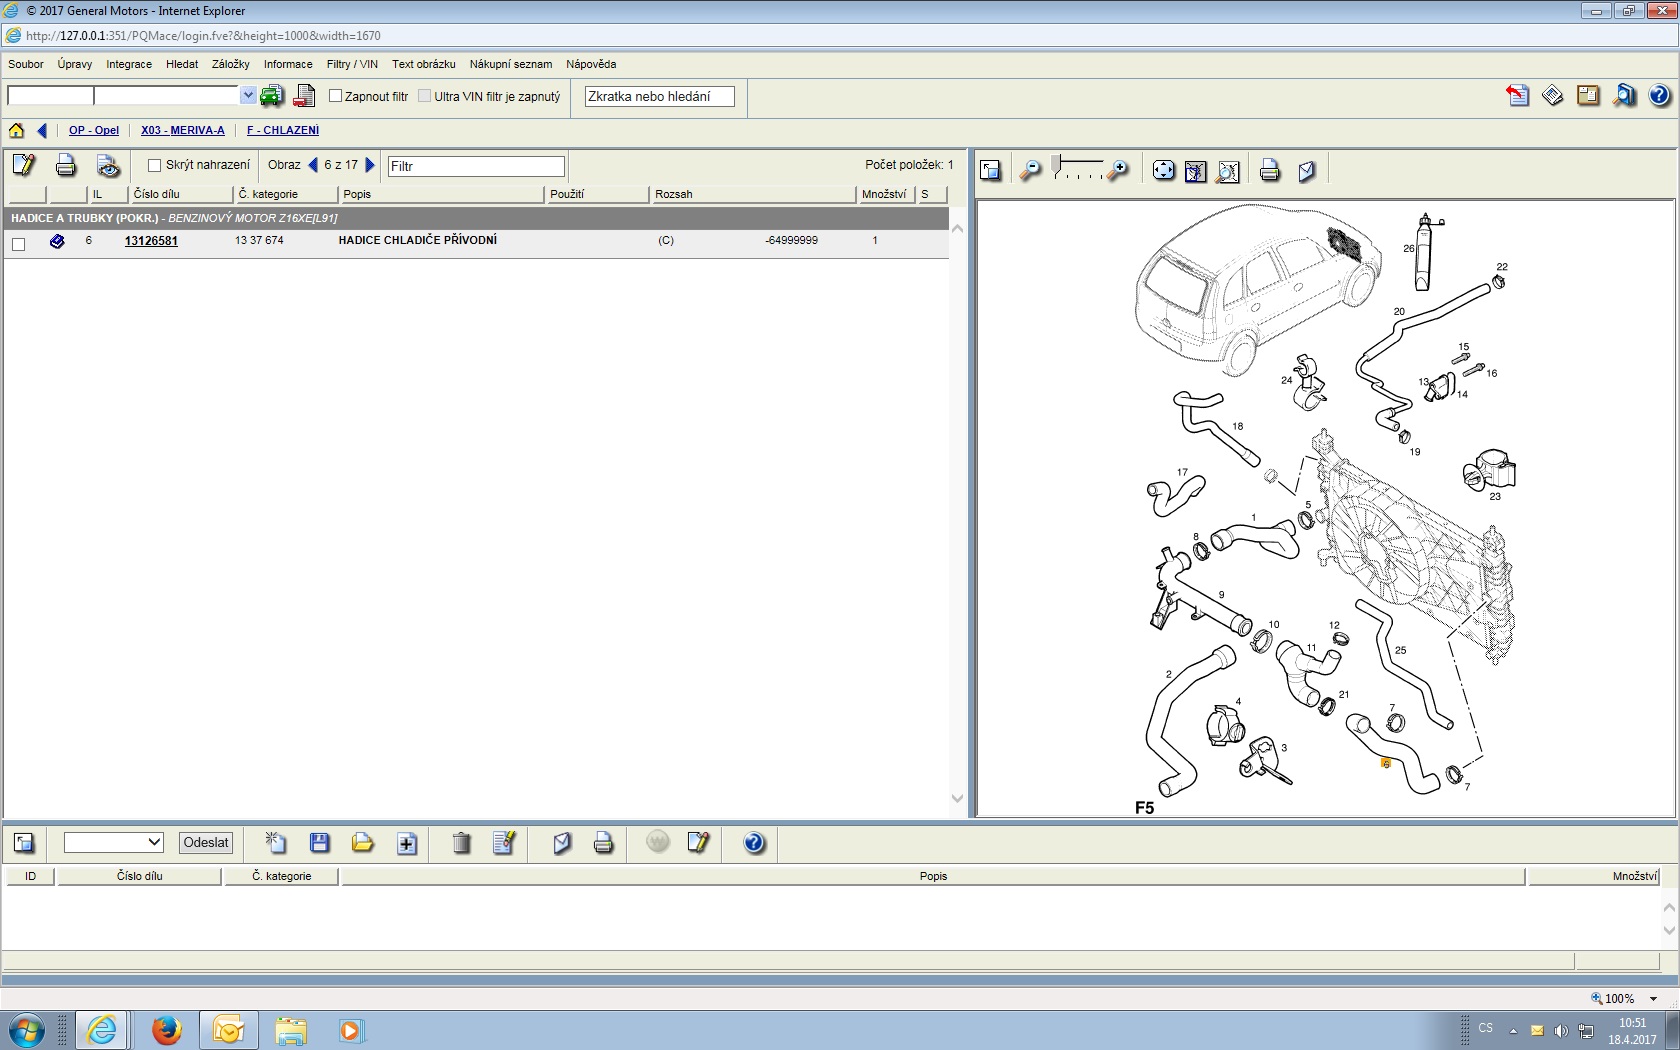Save the shopping list
This screenshot has width=1680, height=1050.
[320, 843]
